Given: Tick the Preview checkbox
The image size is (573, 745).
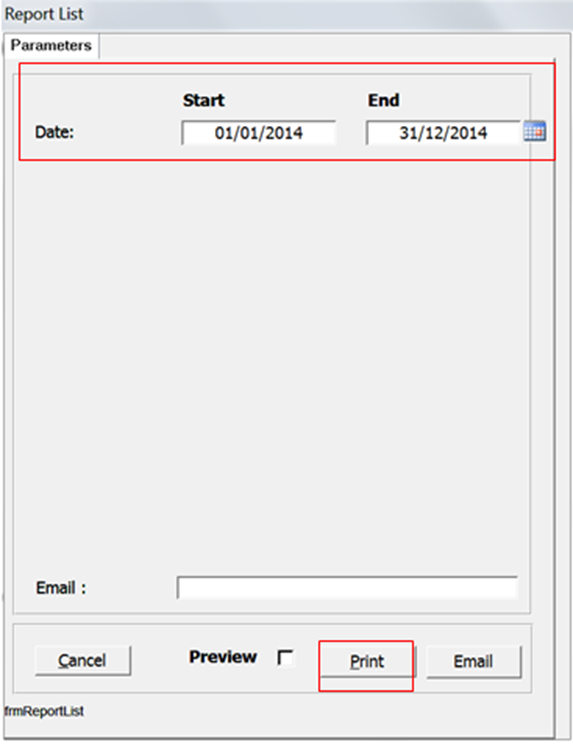Looking at the screenshot, I should [x=285, y=658].
